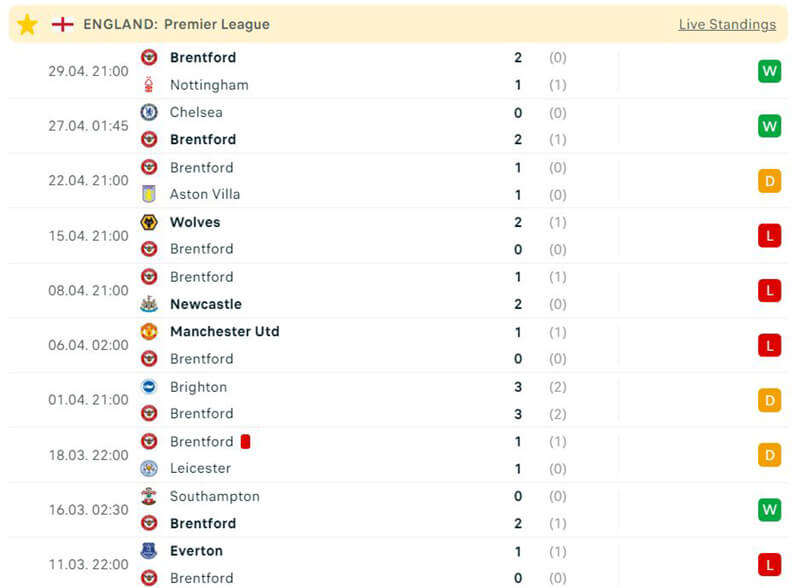The image size is (800, 588).
Task: Click the England flag icon
Action: (x=62, y=24)
